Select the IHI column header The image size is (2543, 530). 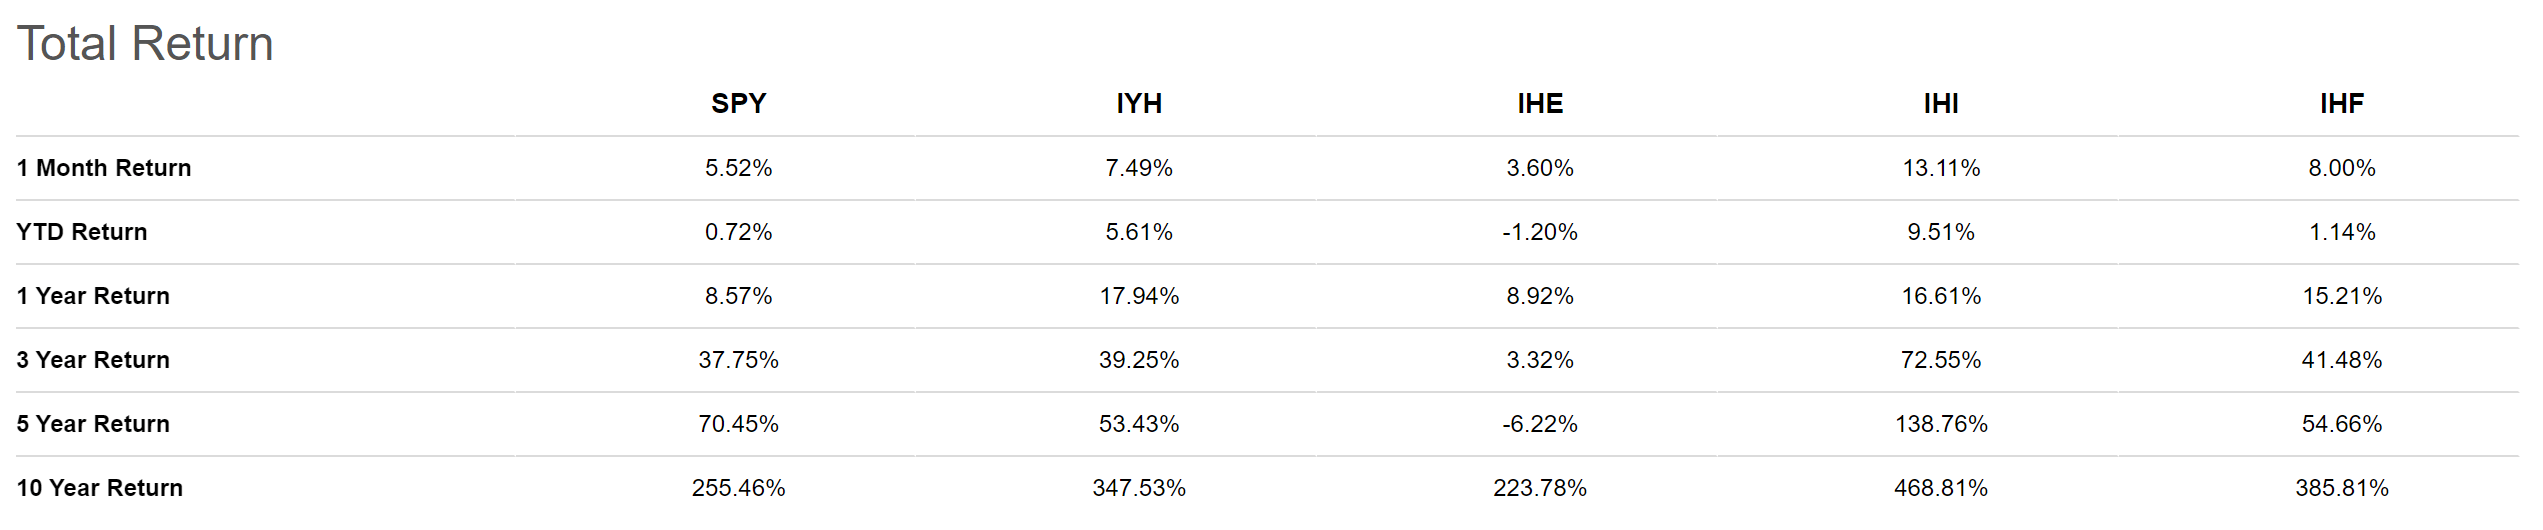[x=1941, y=103]
